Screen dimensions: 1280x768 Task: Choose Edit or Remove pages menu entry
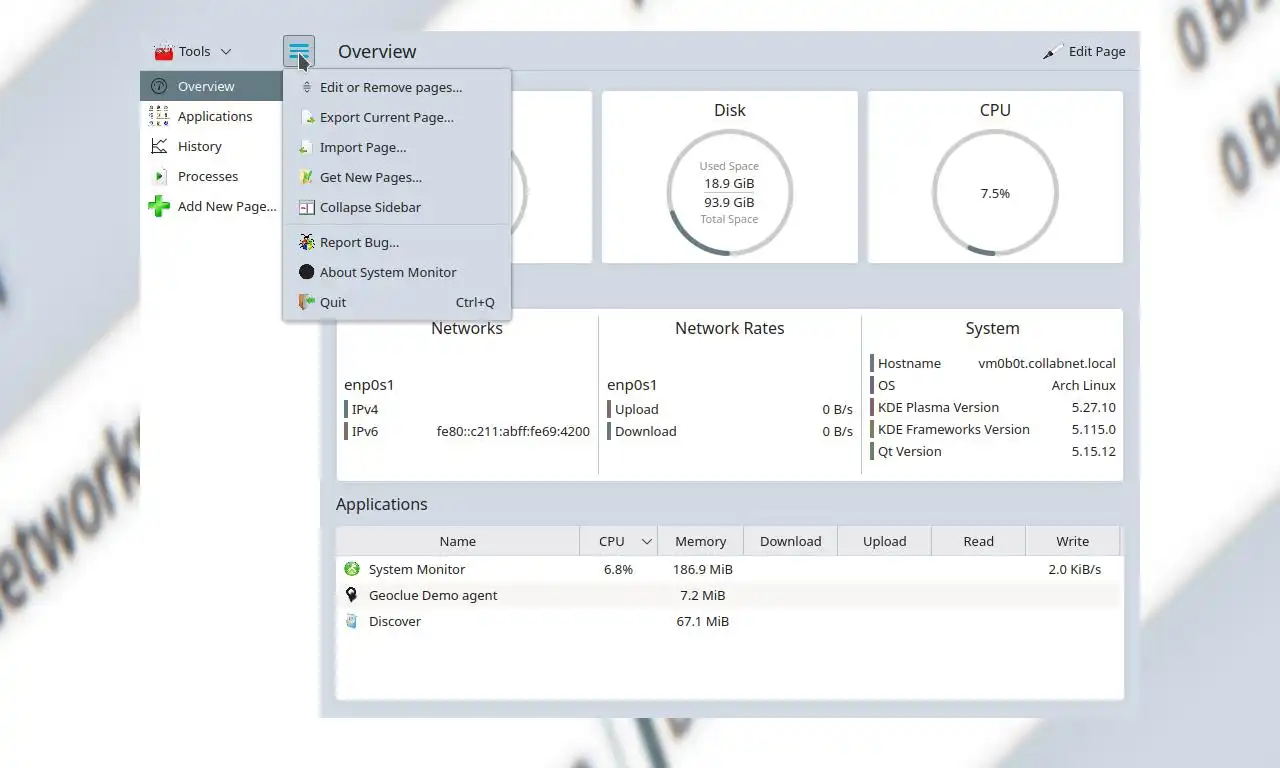[397, 87]
